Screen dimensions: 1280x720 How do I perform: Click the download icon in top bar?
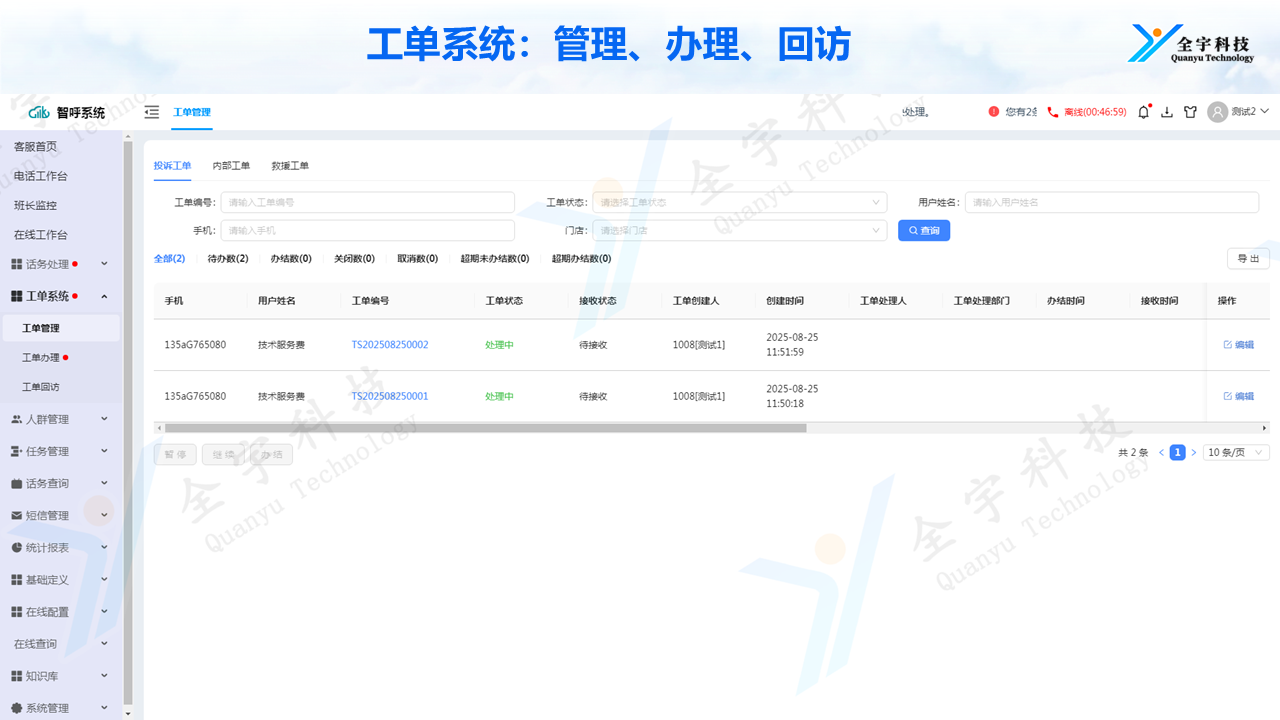[1167, 112]
